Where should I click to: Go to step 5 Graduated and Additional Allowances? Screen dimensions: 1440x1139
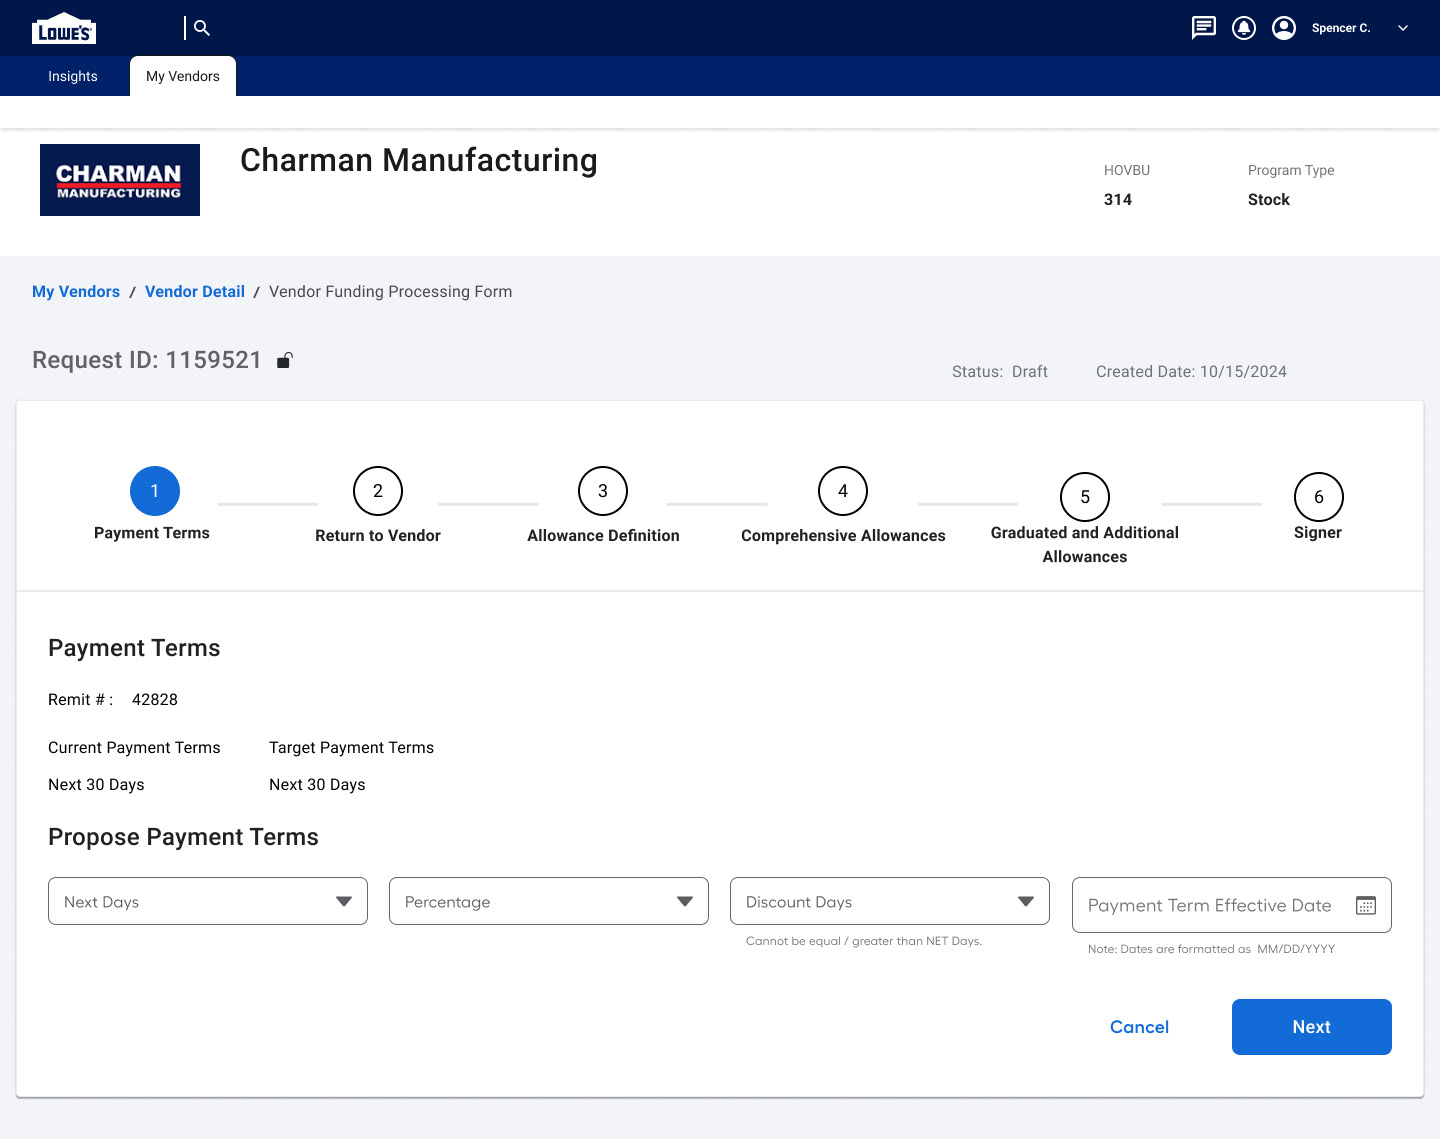(1085, 497)
